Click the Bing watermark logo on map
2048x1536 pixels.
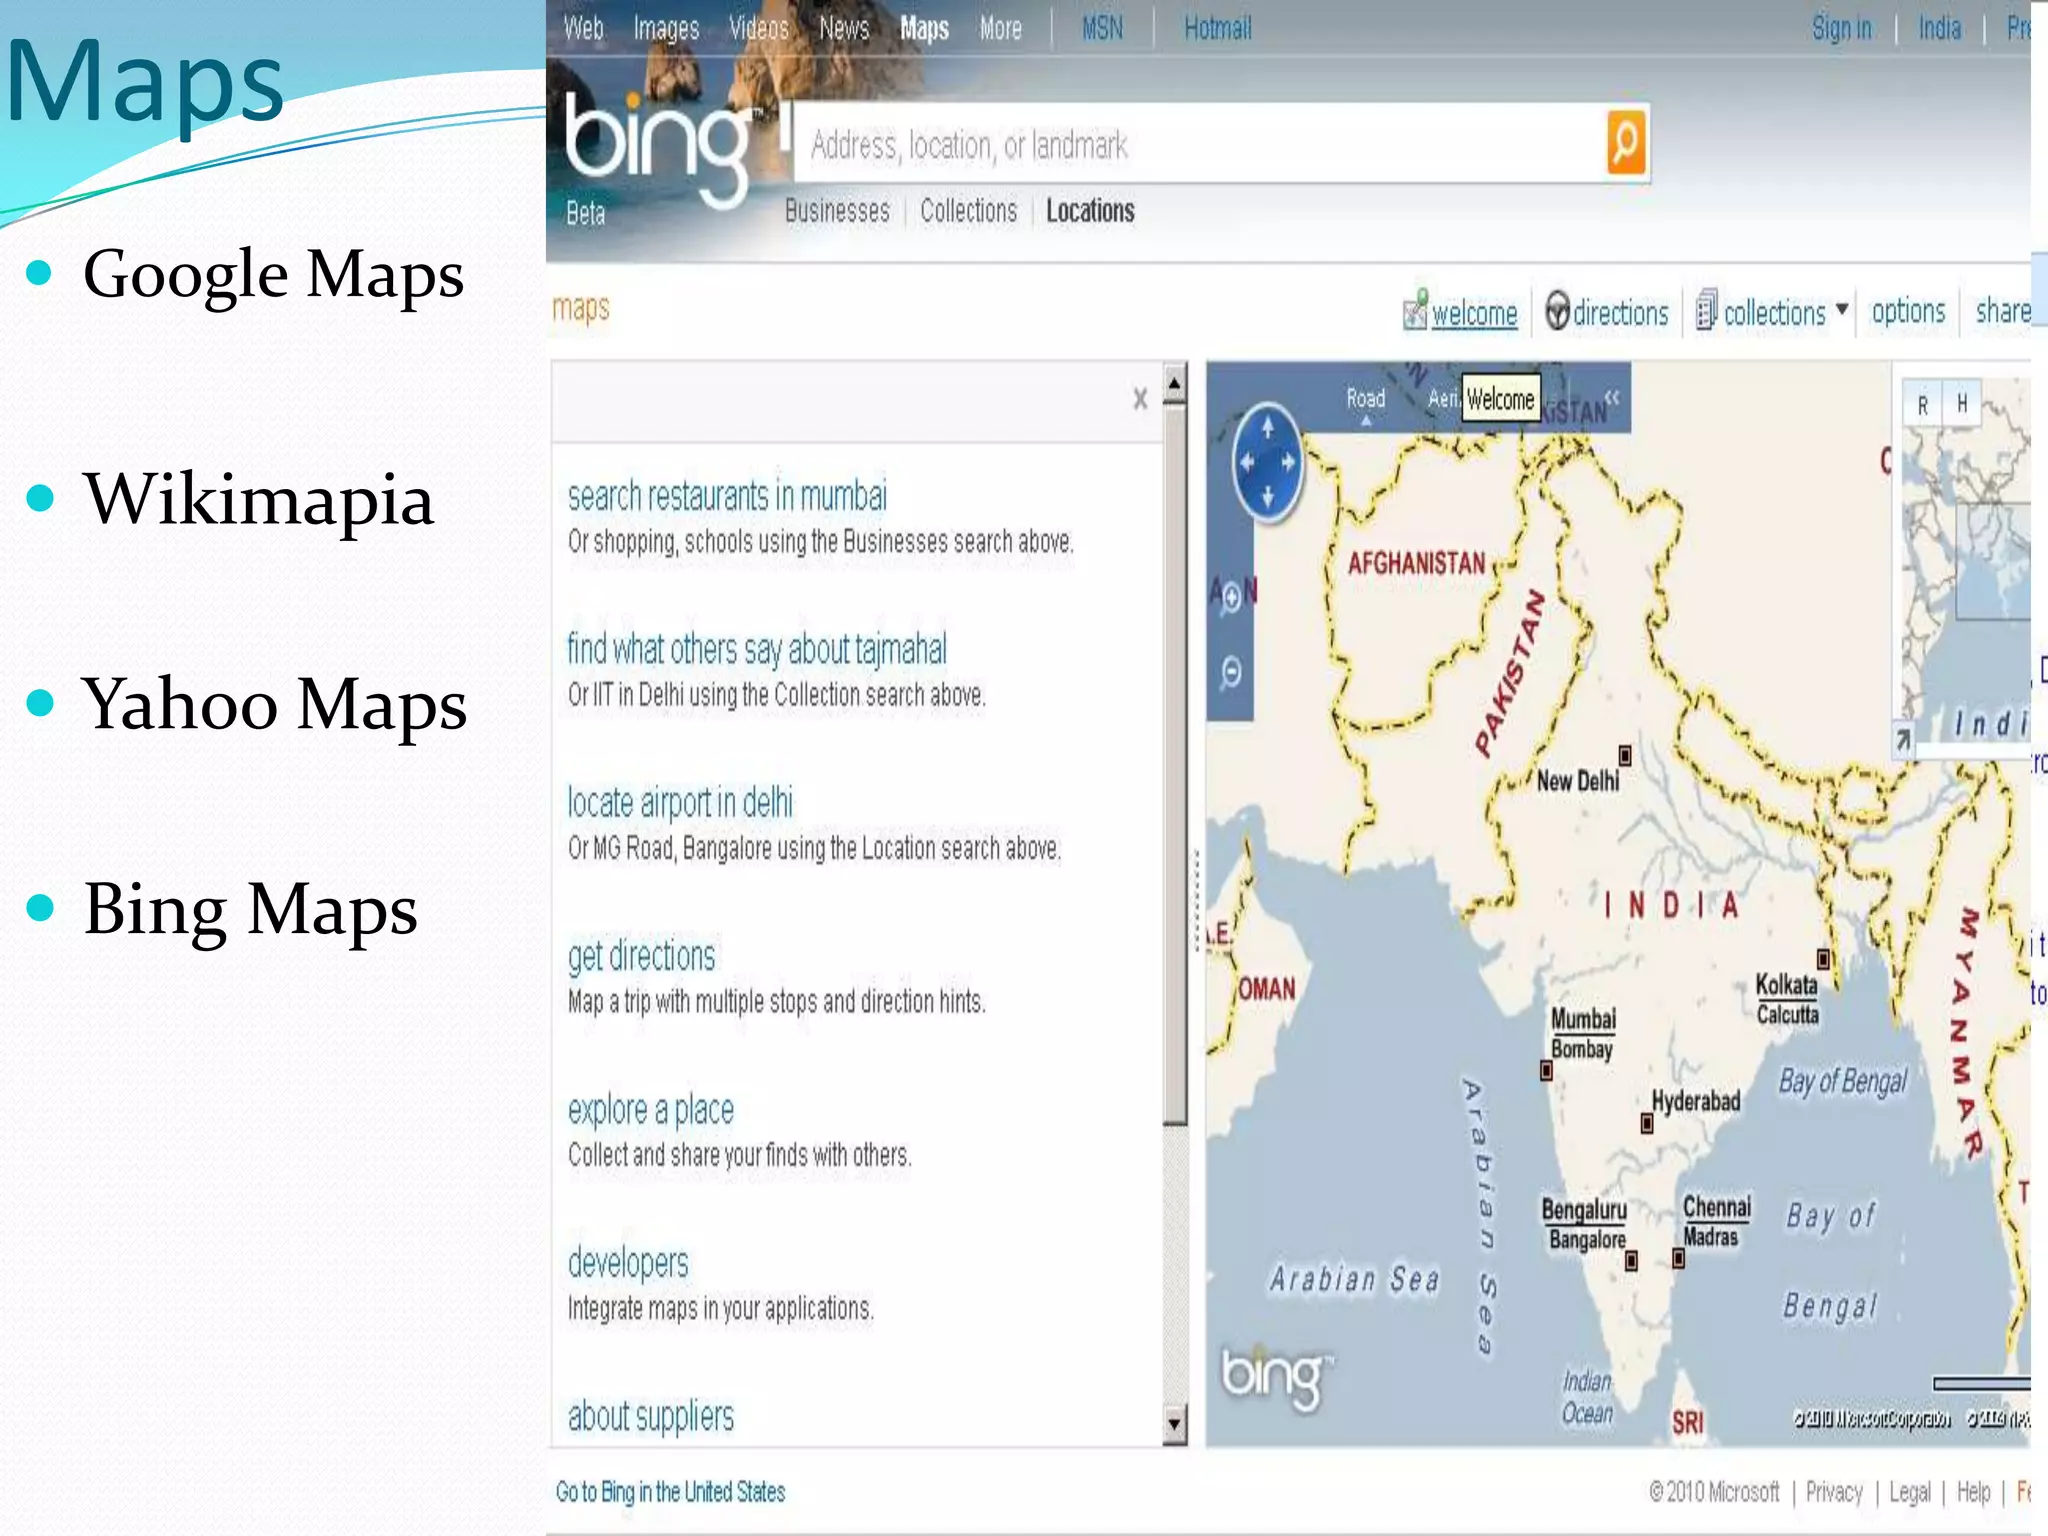[x=1275, y=1378]
